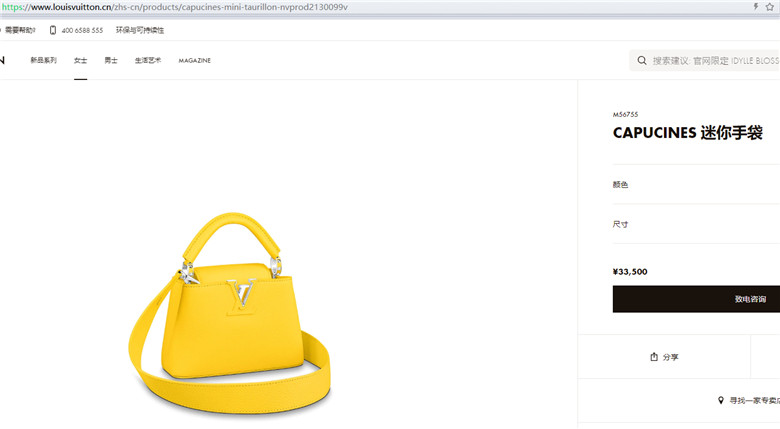Screen dimensions: 780x429
Task: Click the magnifier icon in the search box
Action: tap(642, 60)
